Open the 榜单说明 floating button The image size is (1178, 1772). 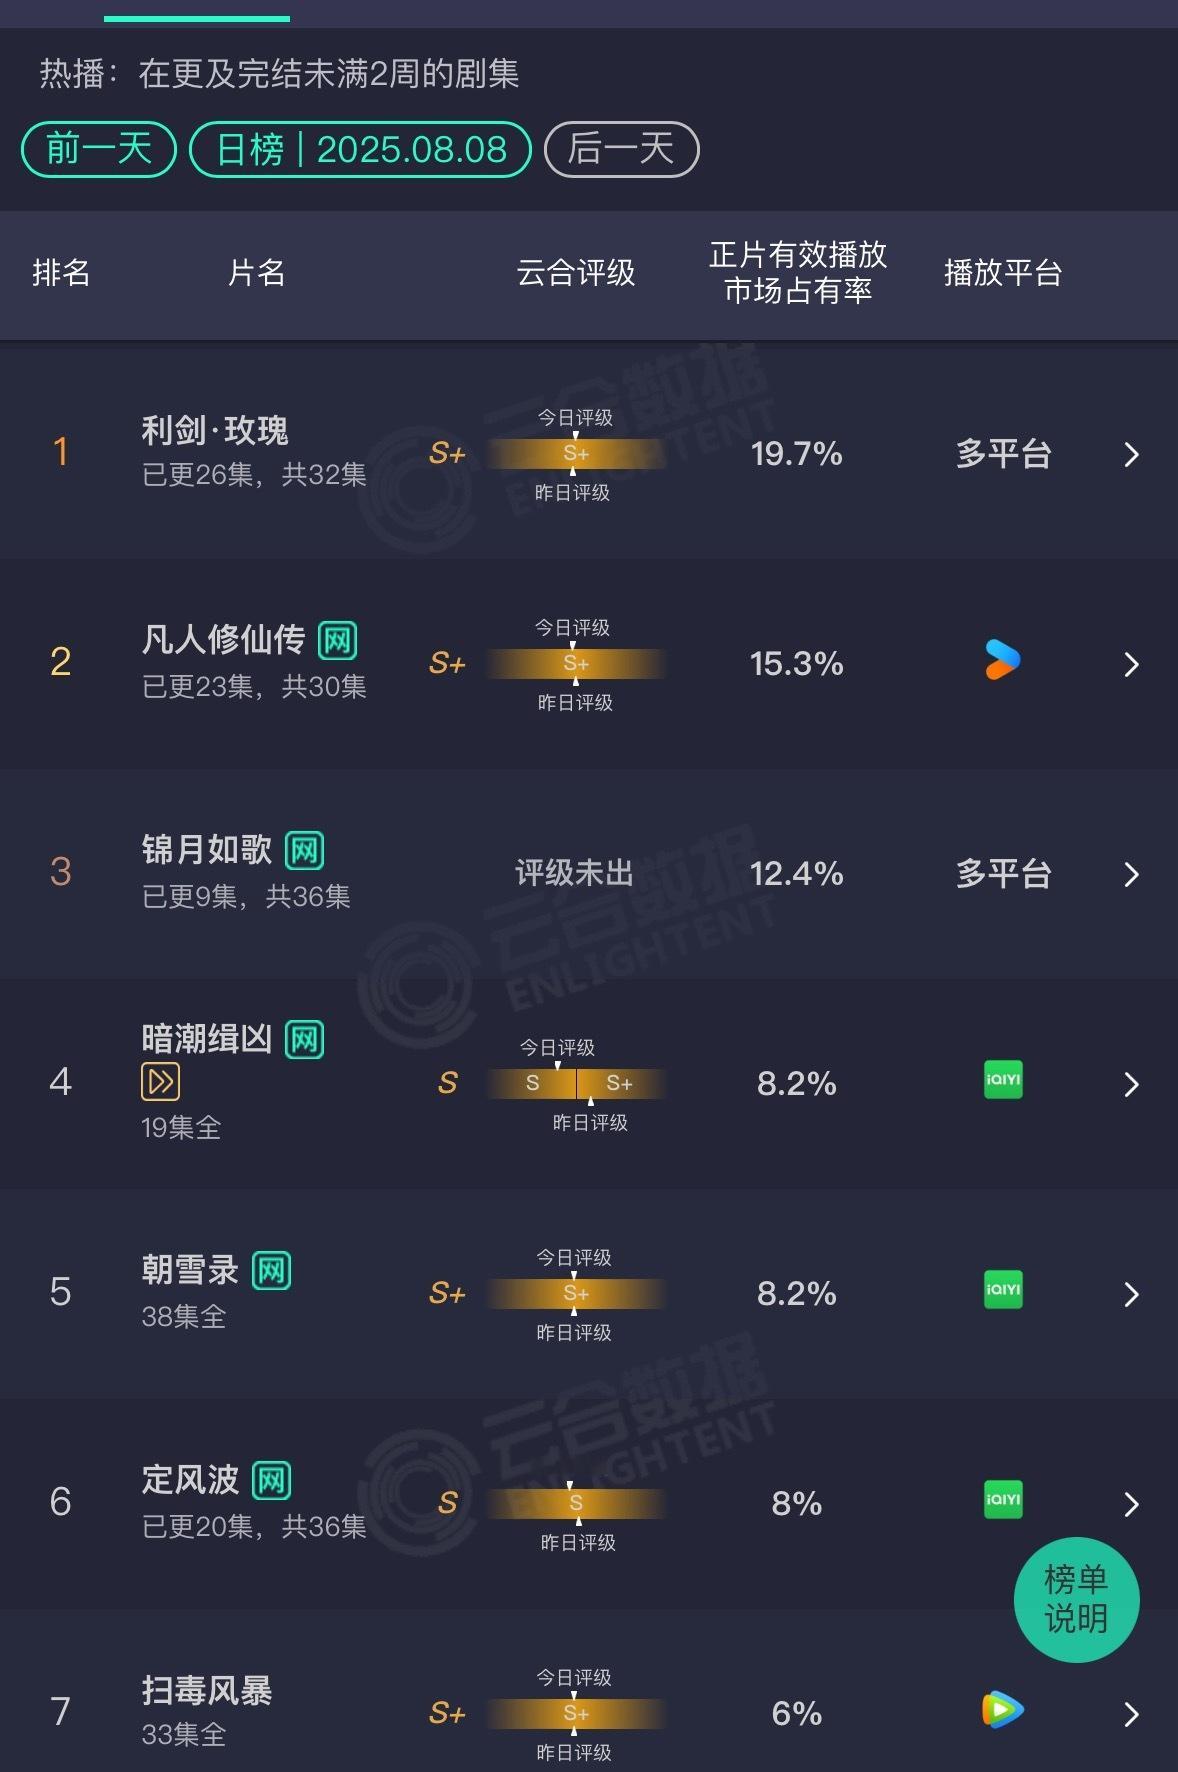pos(1076,1599)
